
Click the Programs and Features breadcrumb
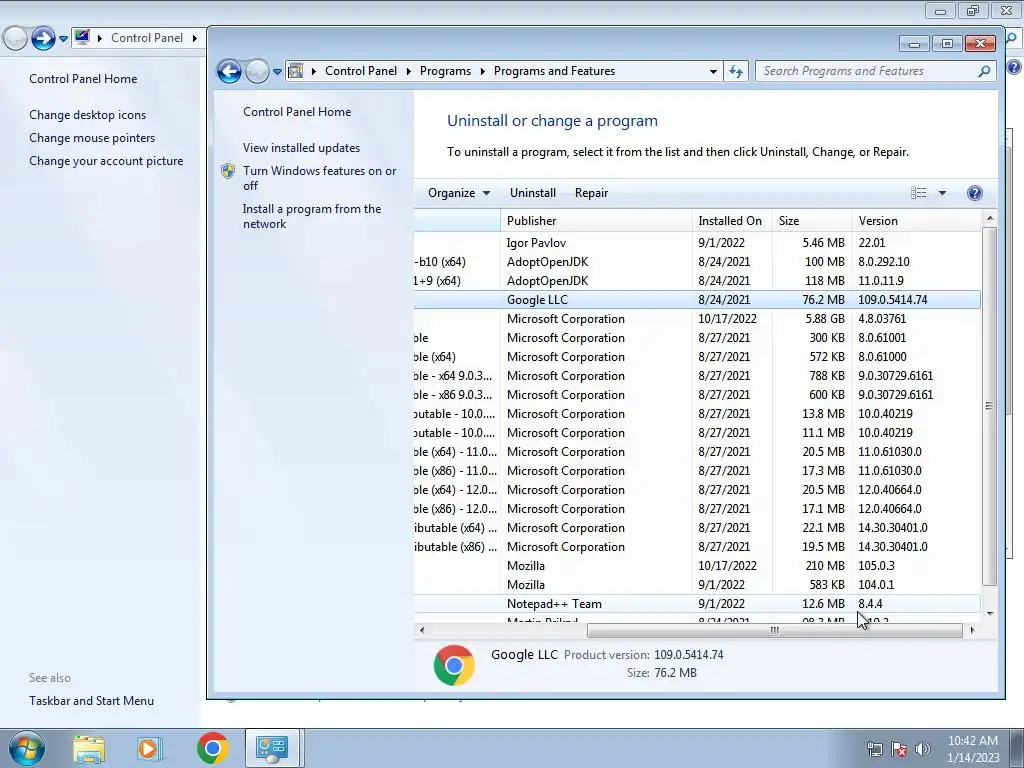pyautogui.click(x=554, y=71)
